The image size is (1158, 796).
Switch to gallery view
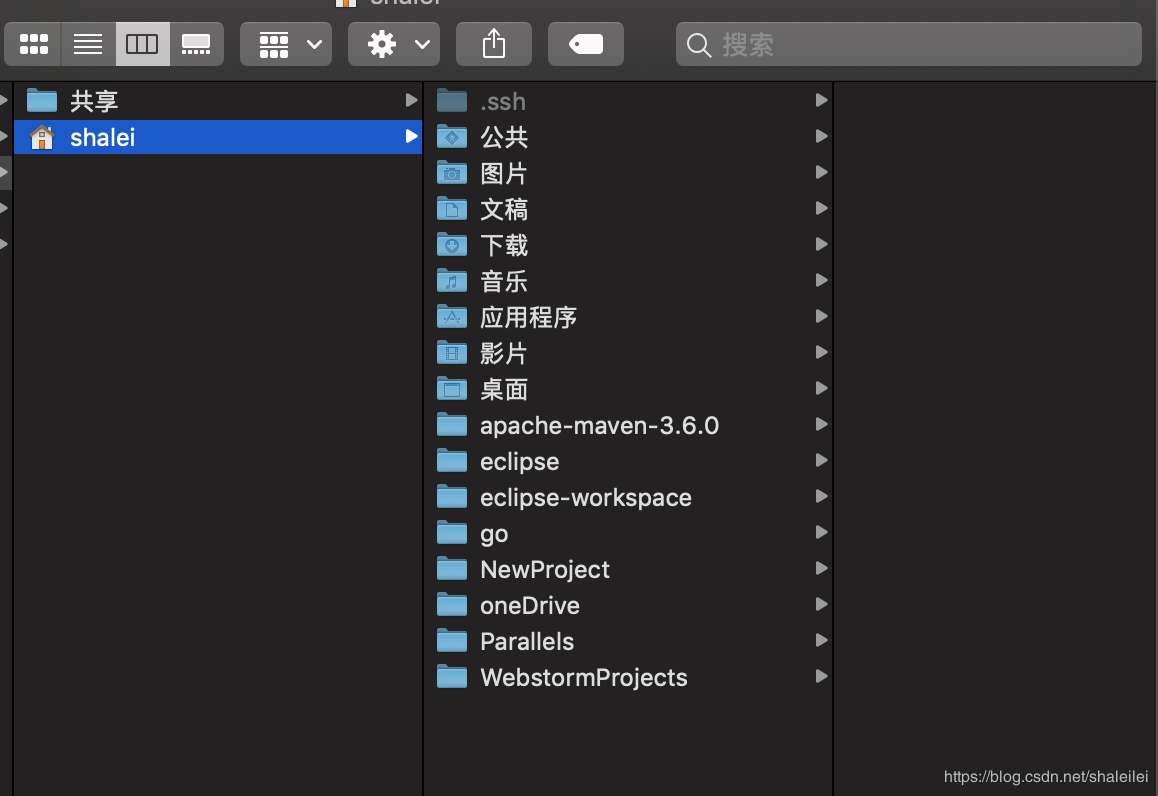(x=196, y=44)
